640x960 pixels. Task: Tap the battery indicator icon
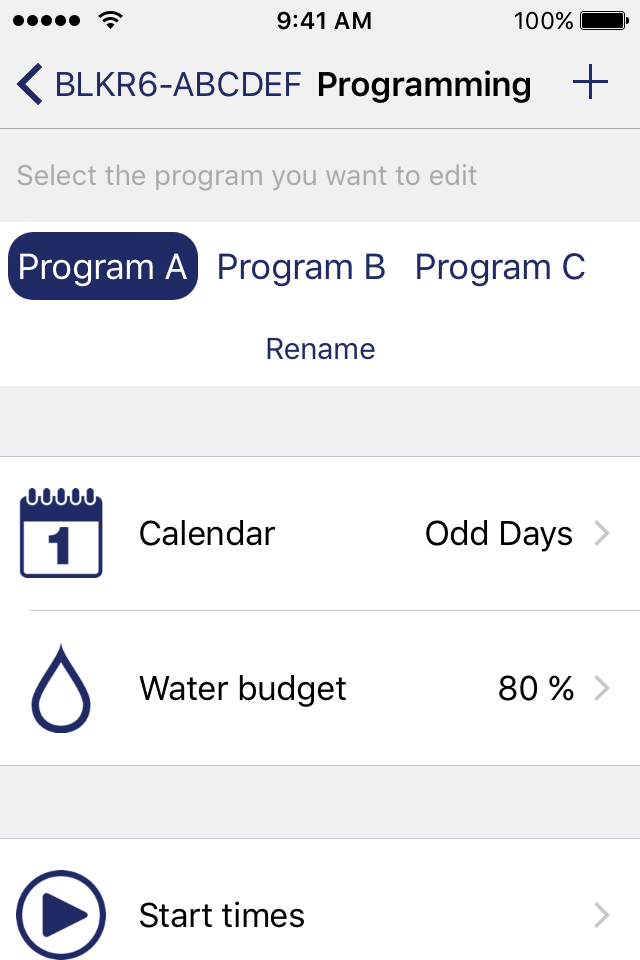604,21
